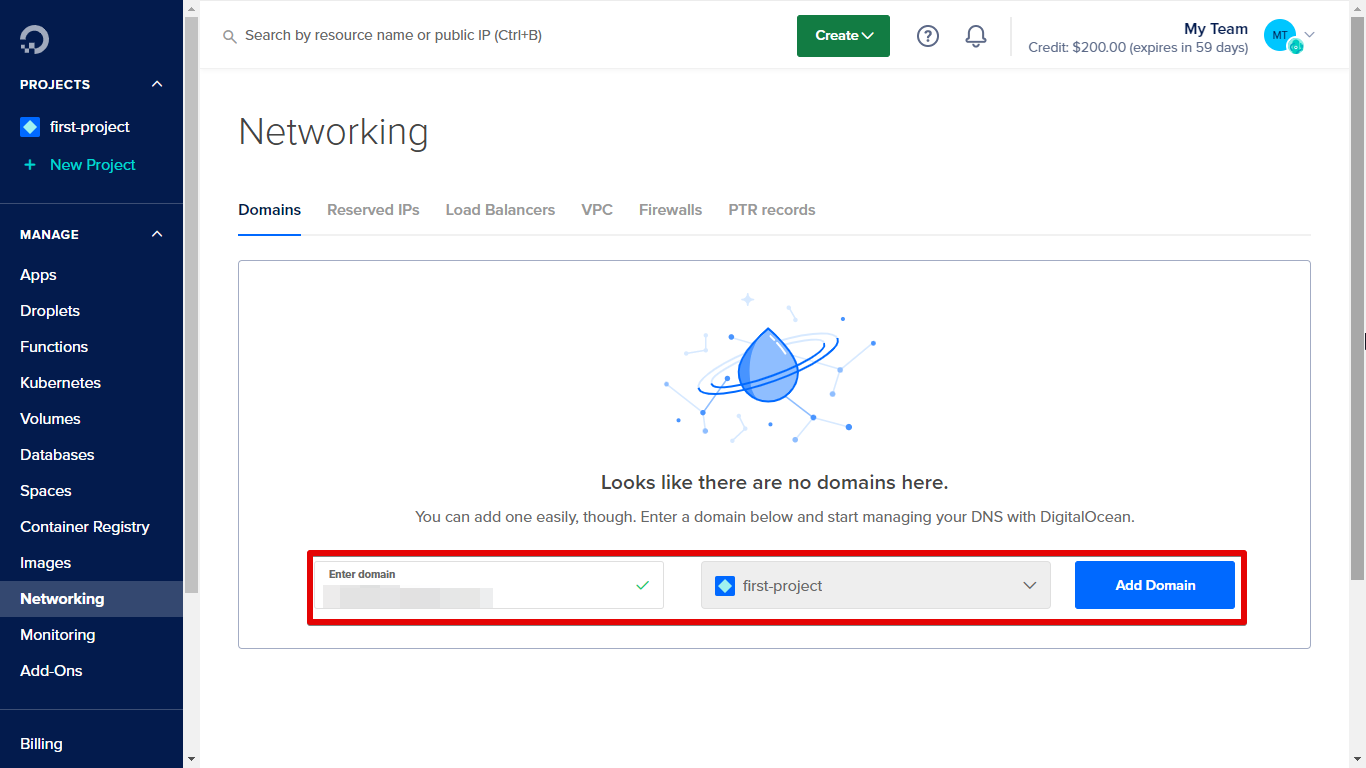Switch to the PTR records tab
Viewport: 1366px width, 768px height.
tap(772, 210)
